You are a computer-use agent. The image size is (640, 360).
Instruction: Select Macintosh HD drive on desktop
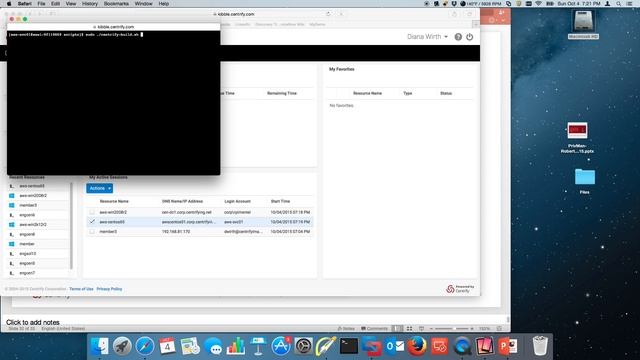[x=583, y=24]
